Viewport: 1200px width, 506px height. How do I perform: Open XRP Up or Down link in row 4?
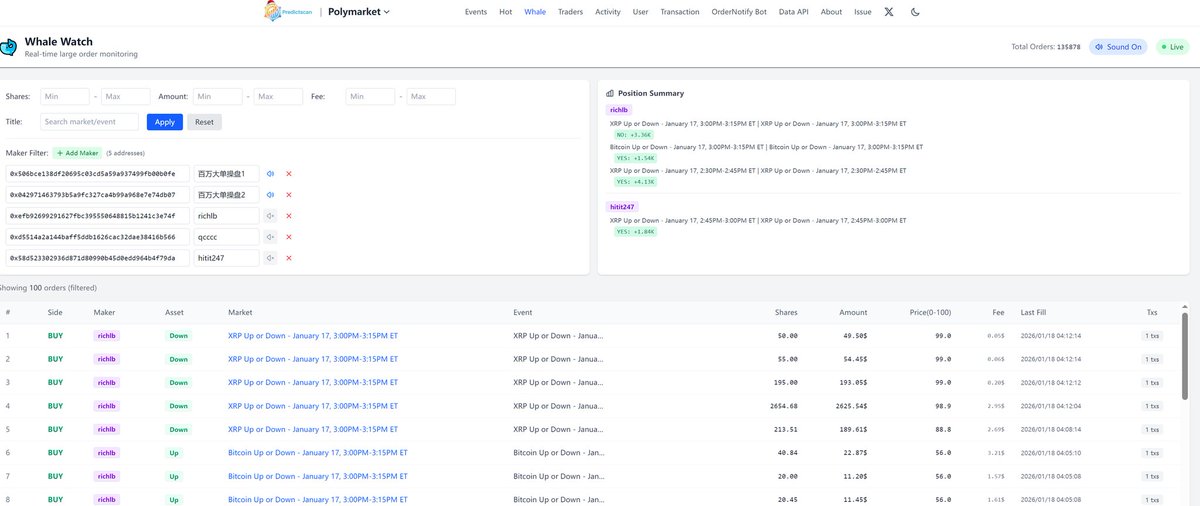pos(313,405)
